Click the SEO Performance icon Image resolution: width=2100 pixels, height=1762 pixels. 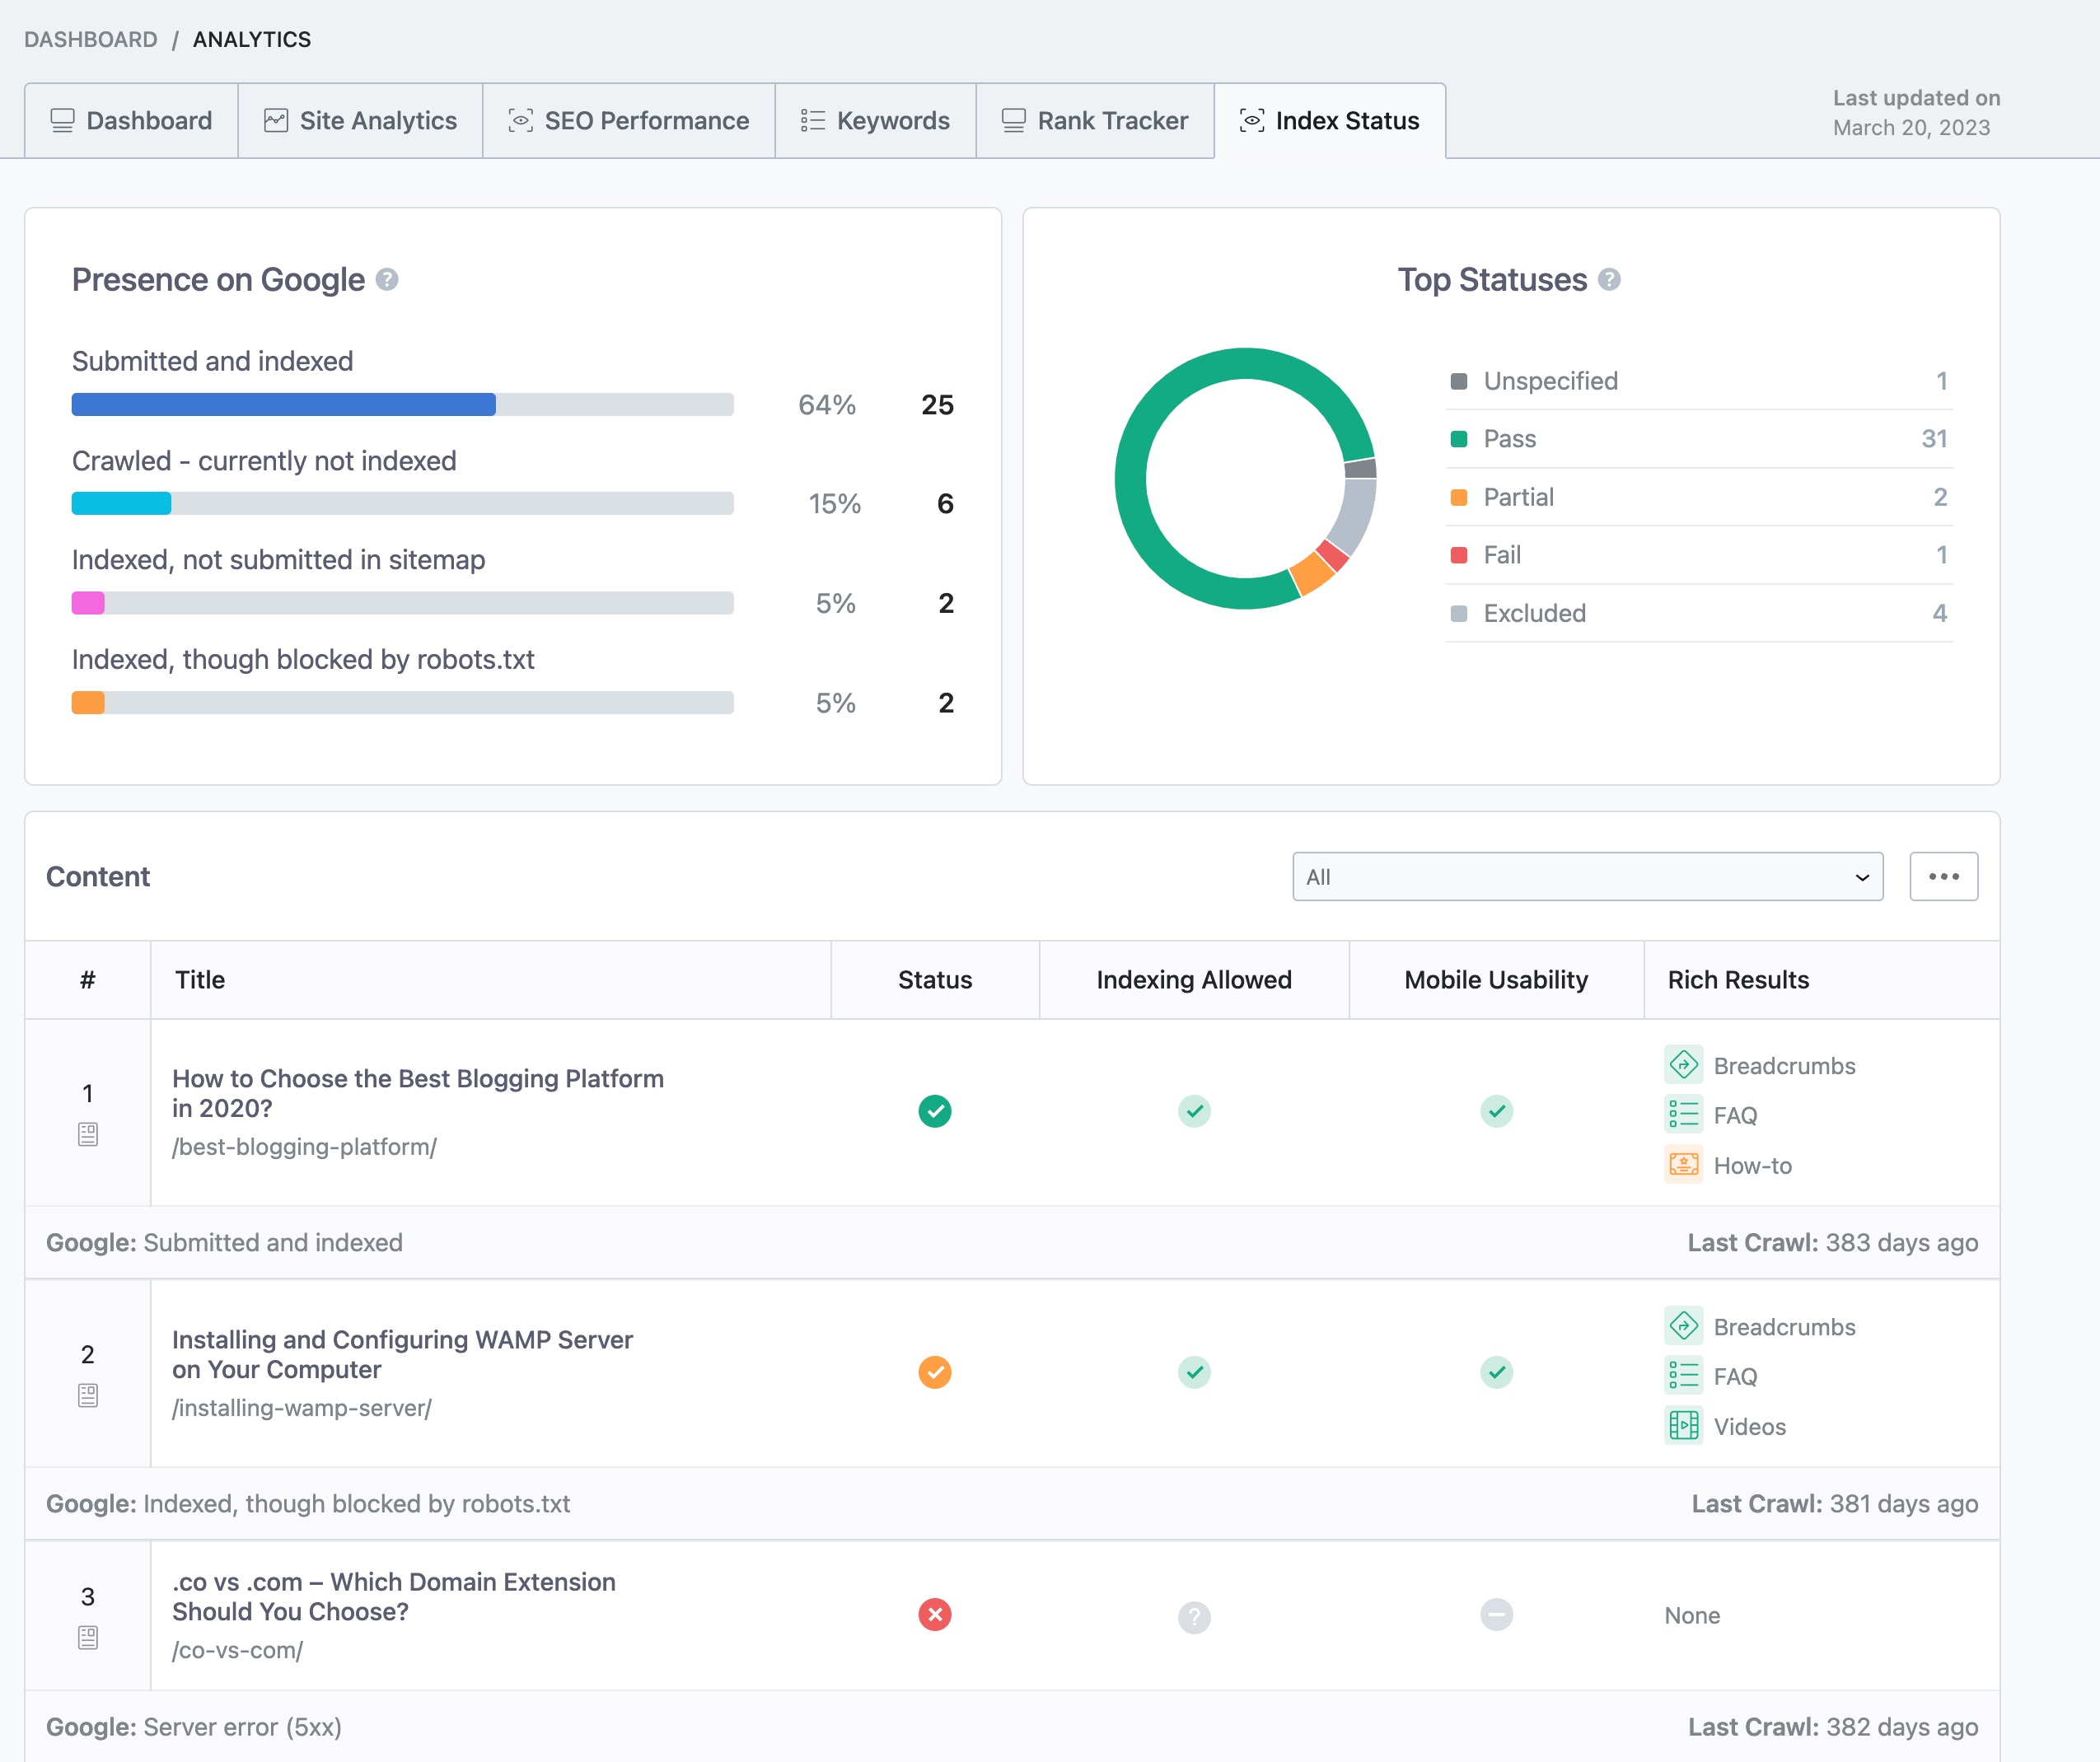[519, 119]
